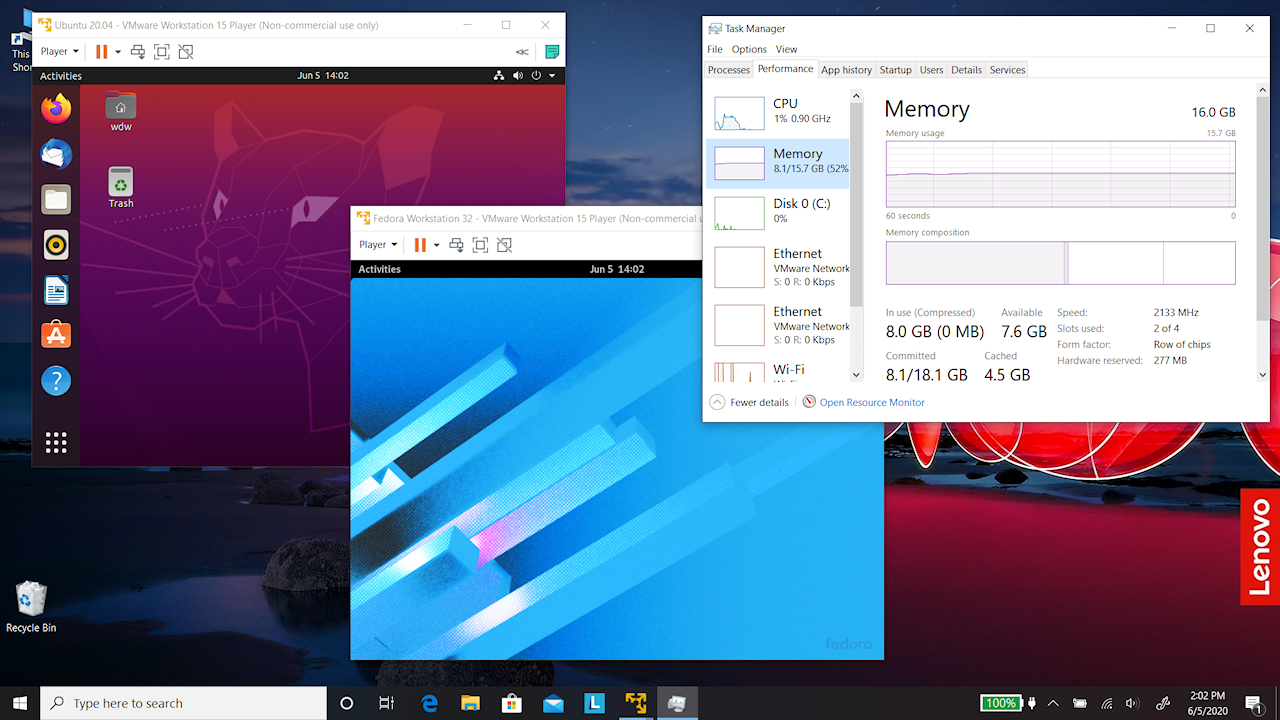The image size is (1280, 720).
Task: Pause the Ubuntu 20.04 virtual machine
Action: pos(101,51)
